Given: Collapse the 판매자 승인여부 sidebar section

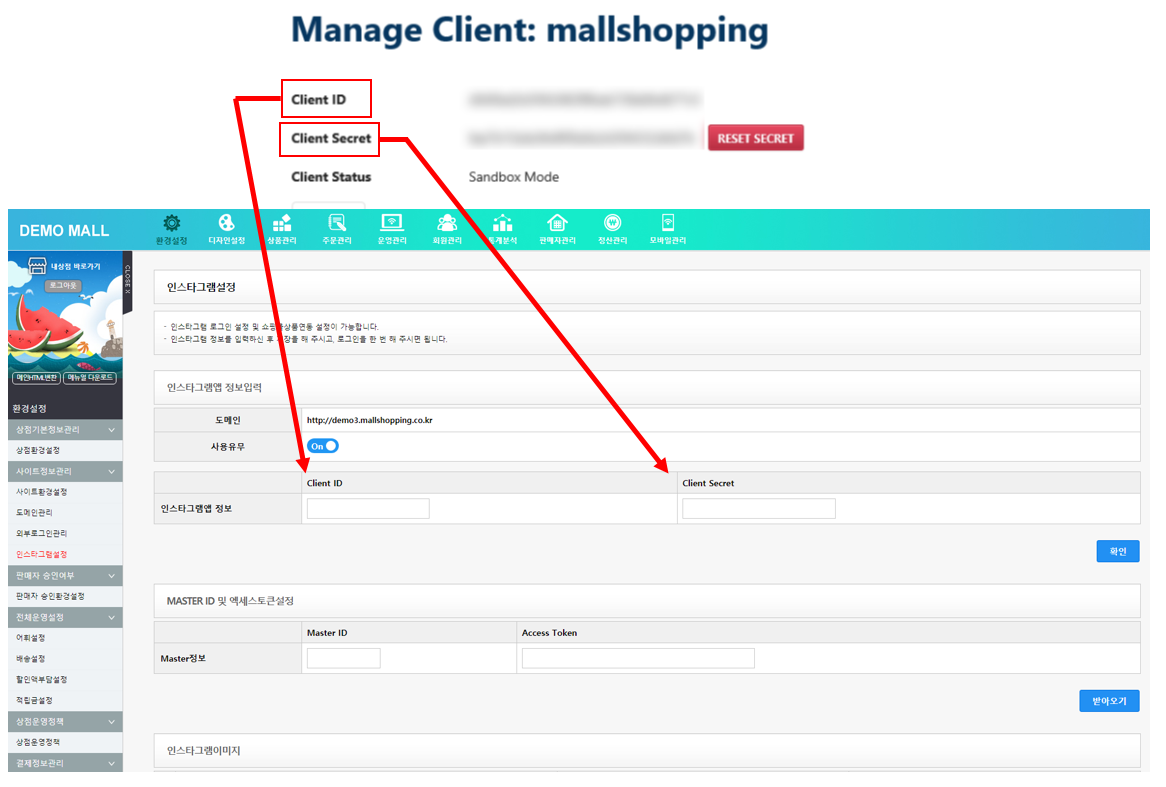Looking at the screenshot, I should click(x=65, y=576).
